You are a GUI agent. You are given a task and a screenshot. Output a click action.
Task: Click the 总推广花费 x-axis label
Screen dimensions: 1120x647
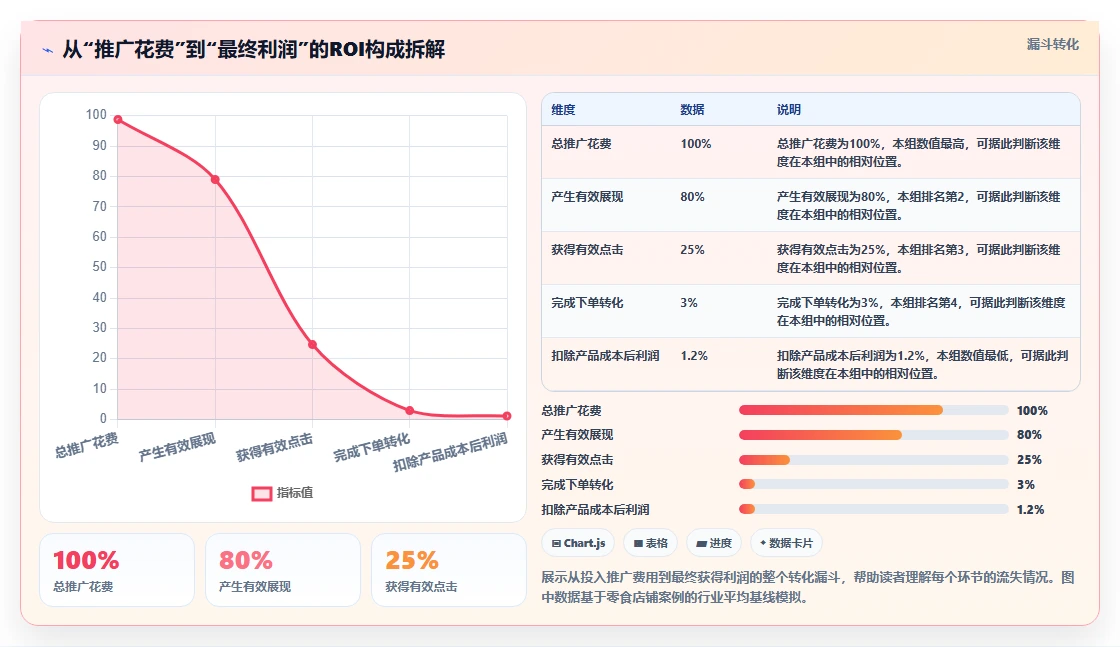point(86,445)
